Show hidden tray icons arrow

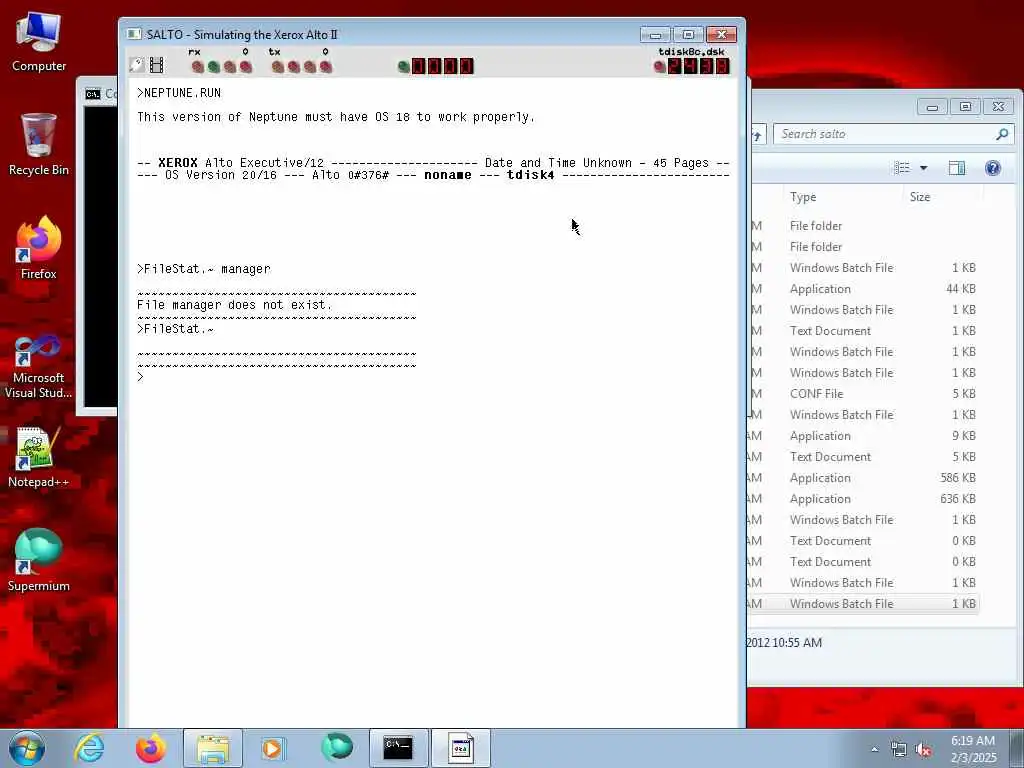pos(874,750)
